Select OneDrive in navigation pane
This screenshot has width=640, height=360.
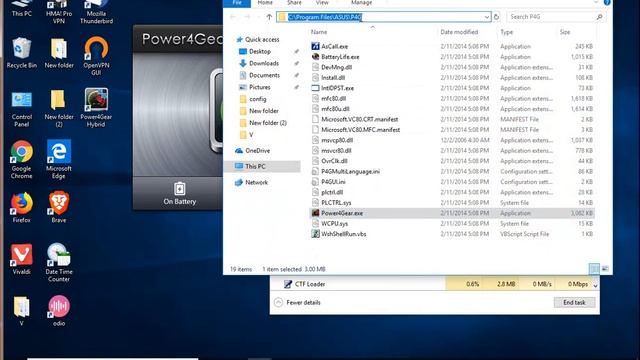(x=257, y=151)
